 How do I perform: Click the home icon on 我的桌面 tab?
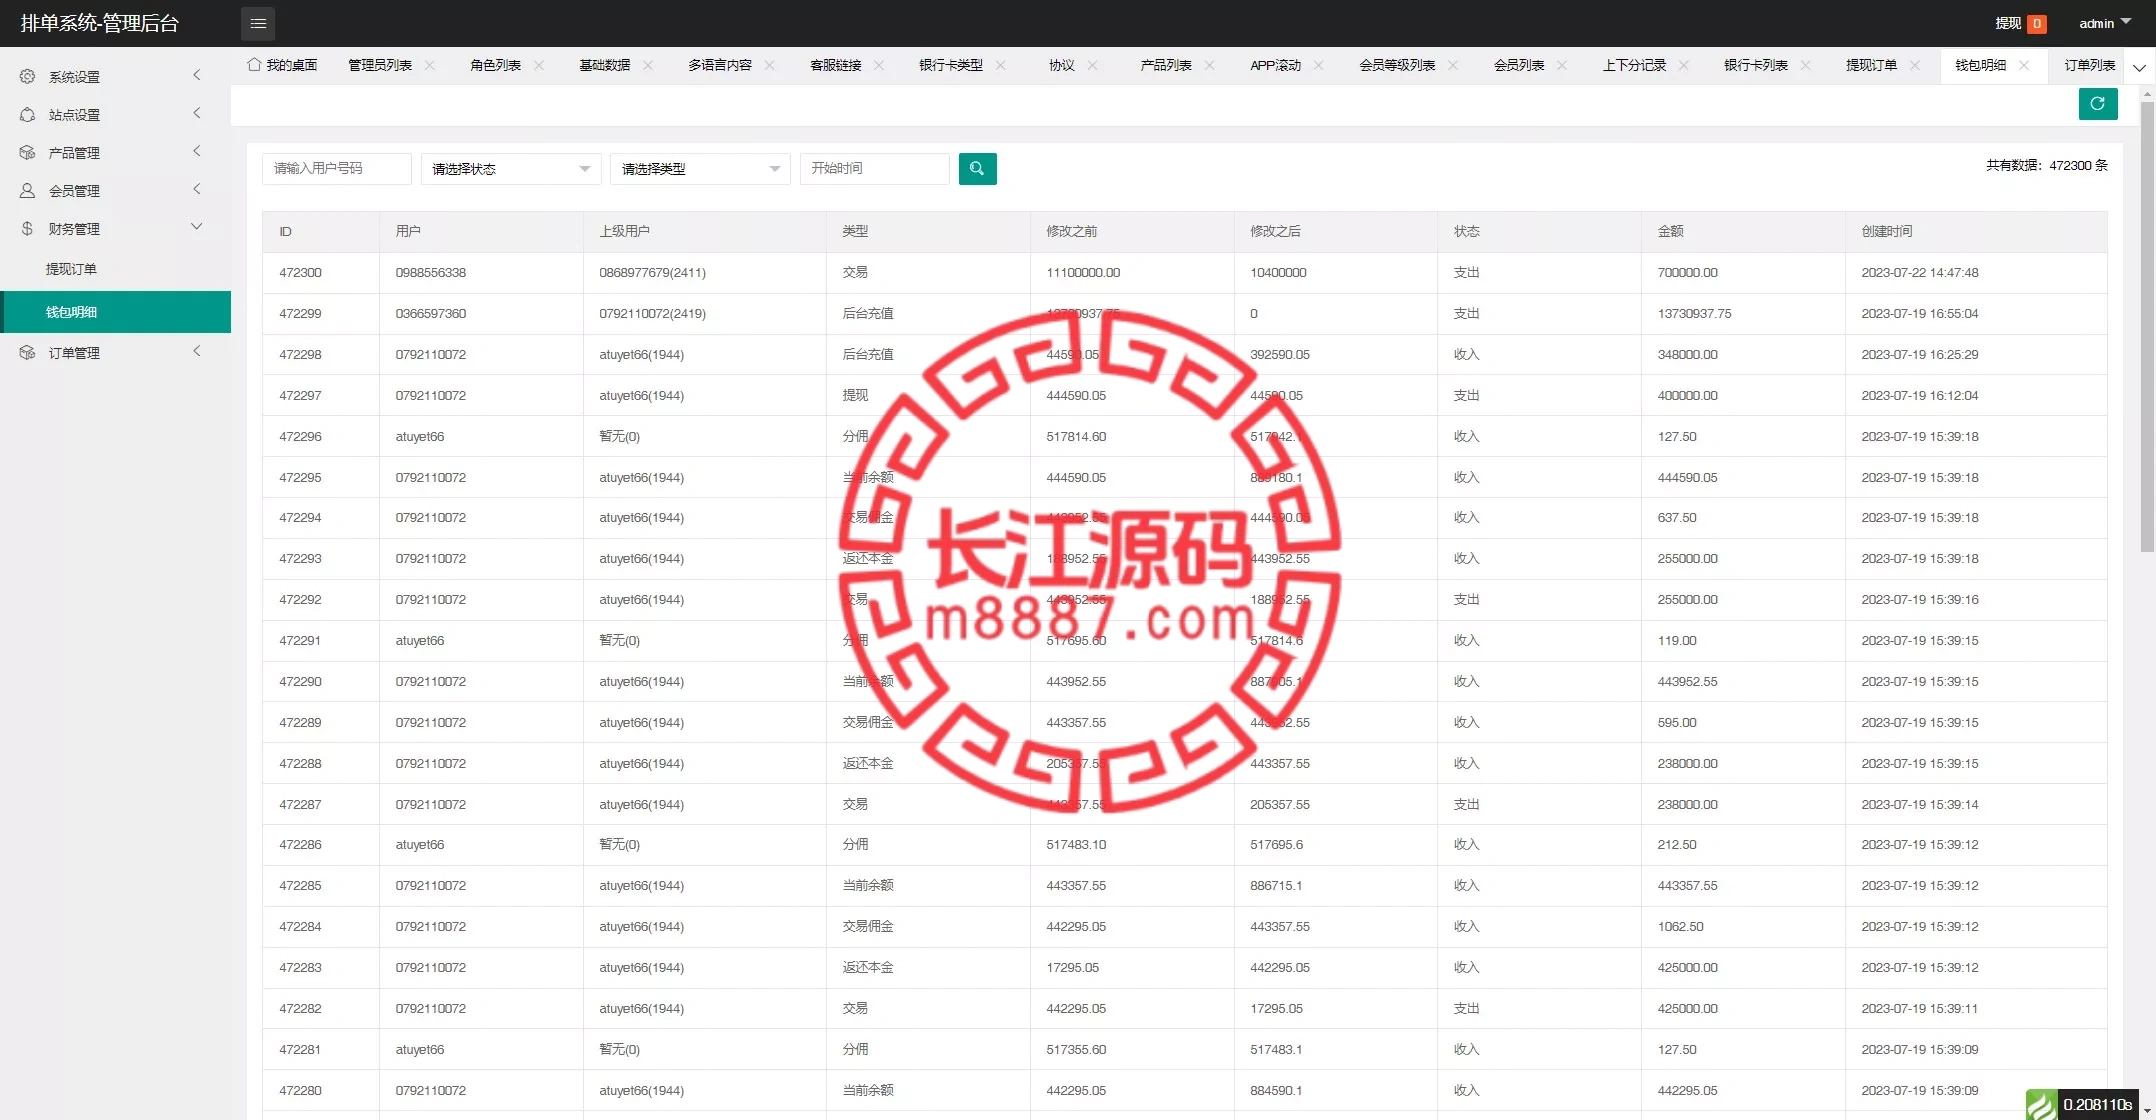tap(254, 64)
